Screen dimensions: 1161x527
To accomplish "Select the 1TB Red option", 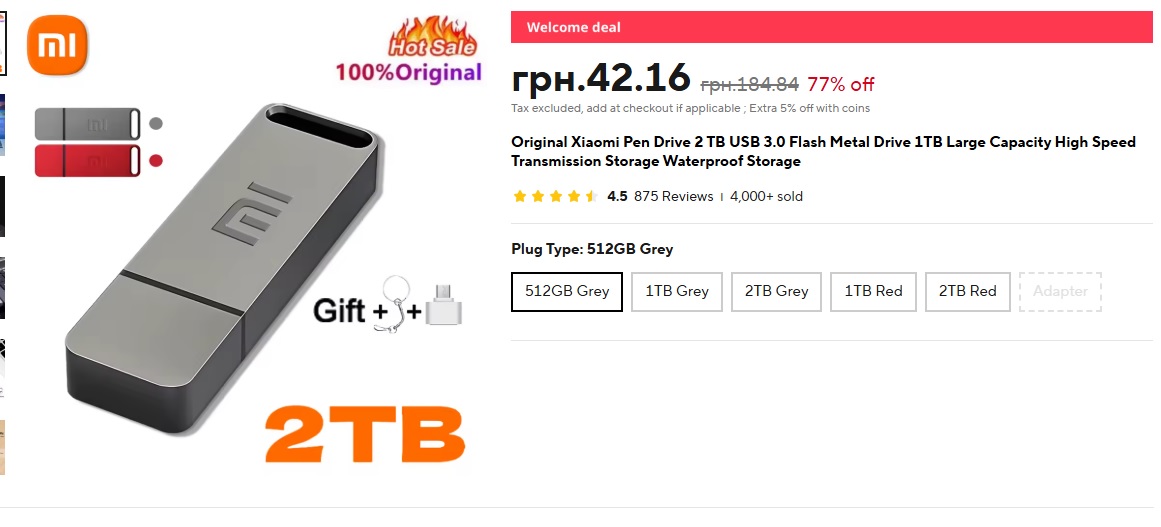I will (x=874, y=292).
